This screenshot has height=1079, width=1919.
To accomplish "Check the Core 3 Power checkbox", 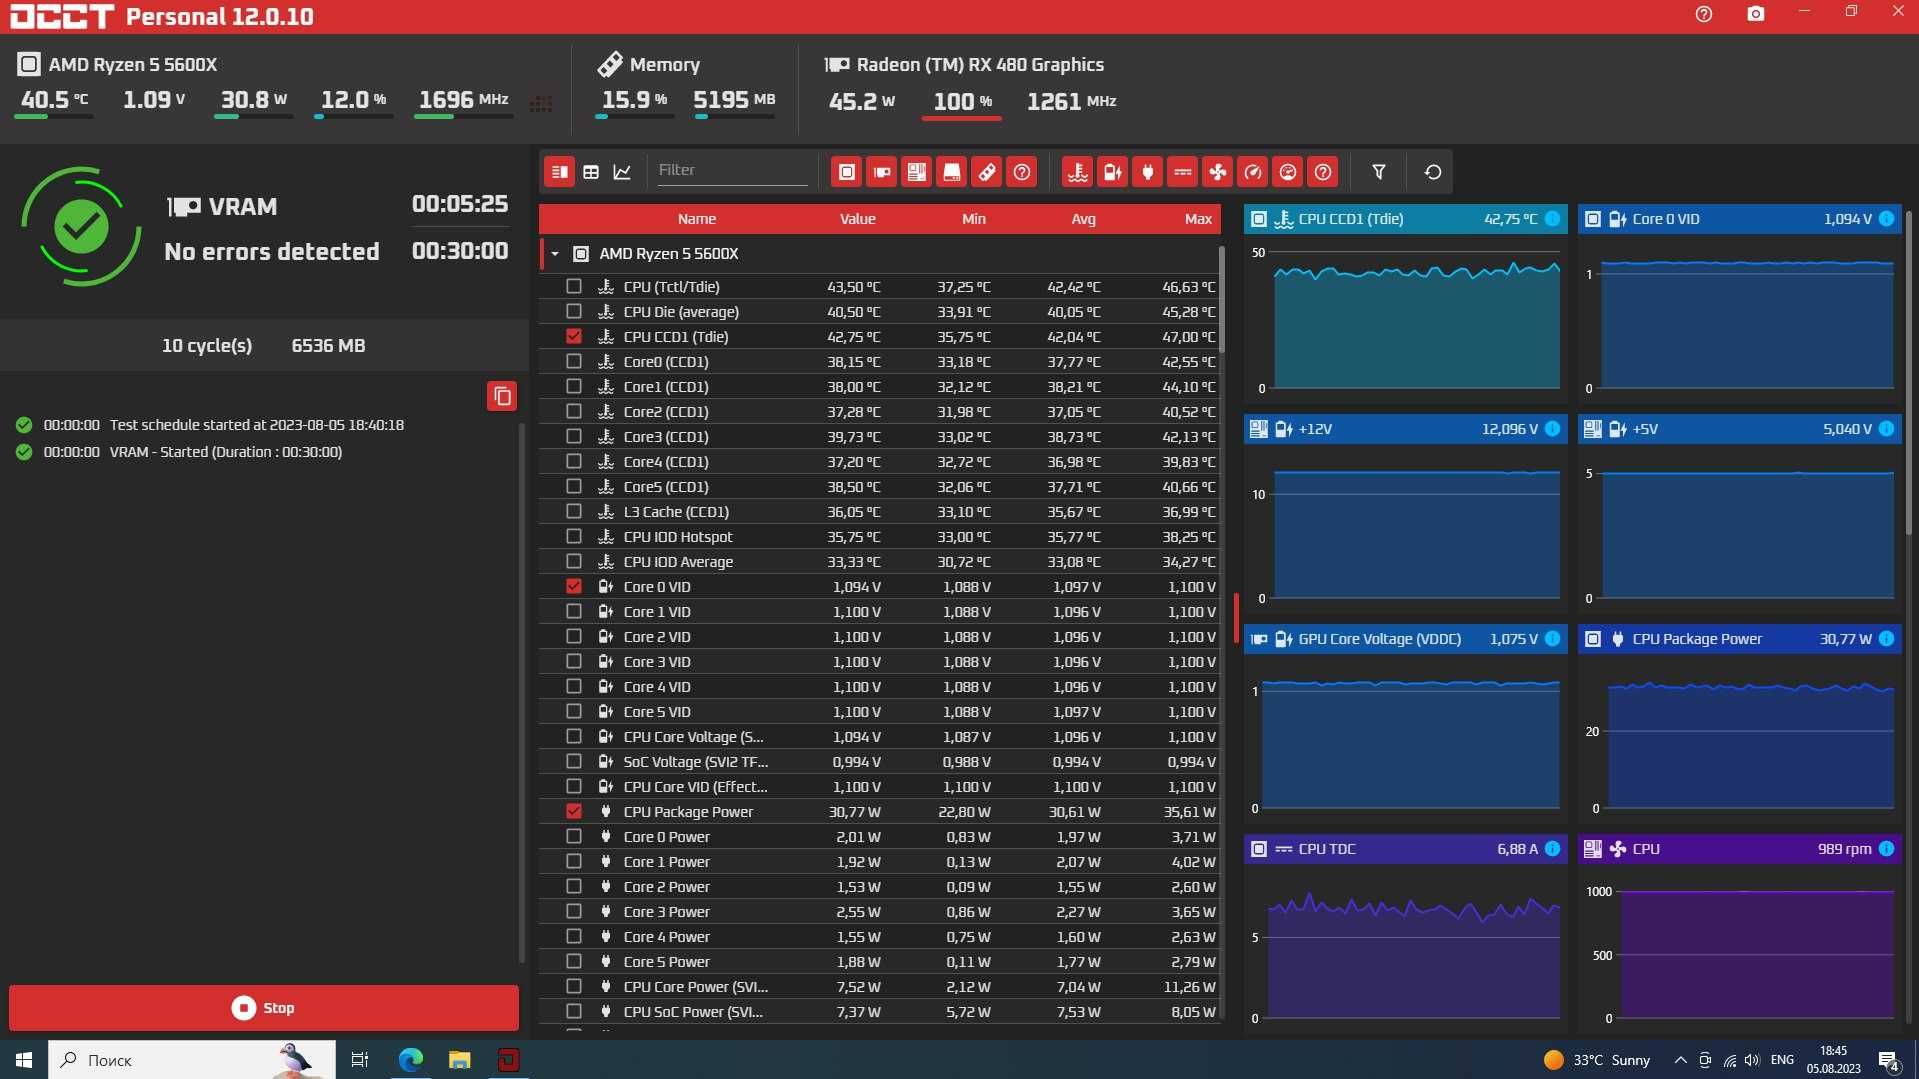I will click(574, 911).
